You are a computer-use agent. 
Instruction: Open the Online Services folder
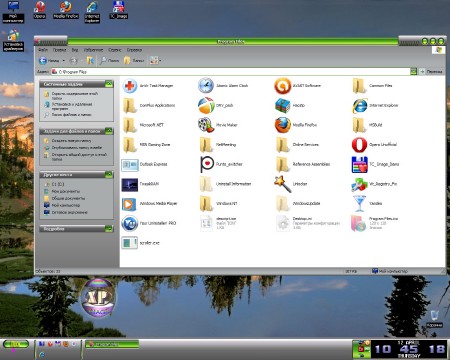(282, 145)
